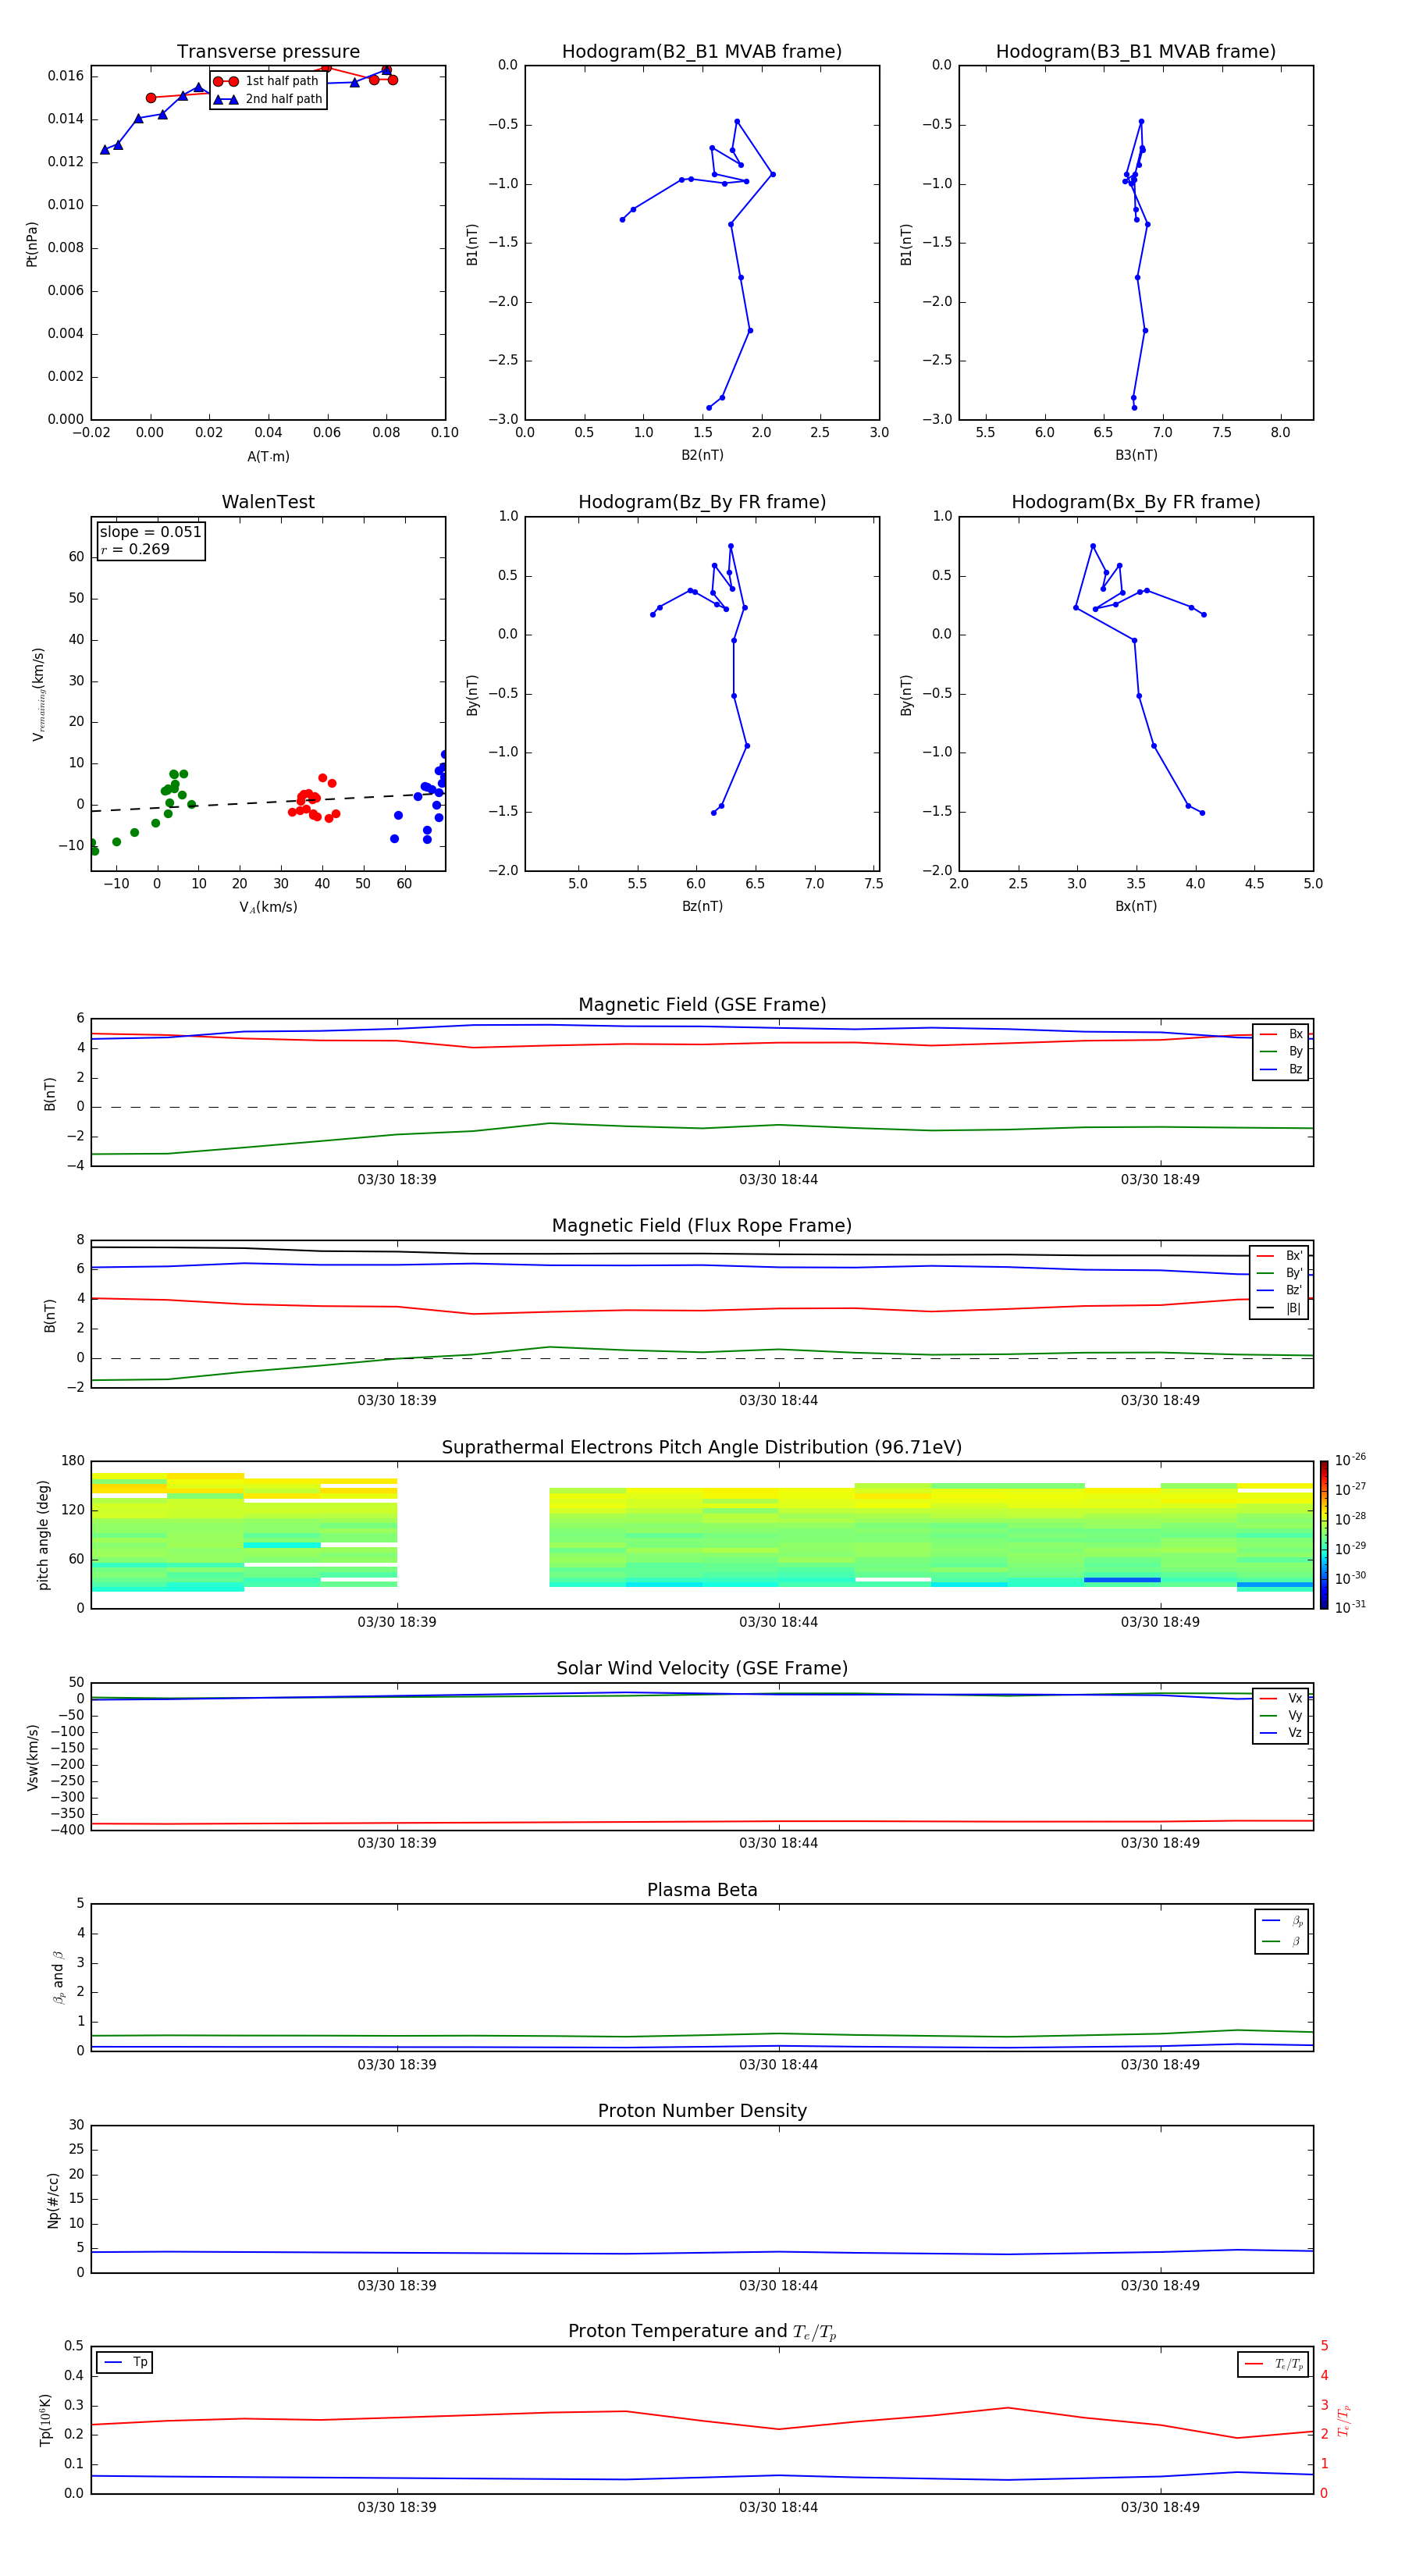This screenshot has height=2576, width=1405.
Task: Click the "Transverse pressure" plot title
Action: tap(268, 51)
